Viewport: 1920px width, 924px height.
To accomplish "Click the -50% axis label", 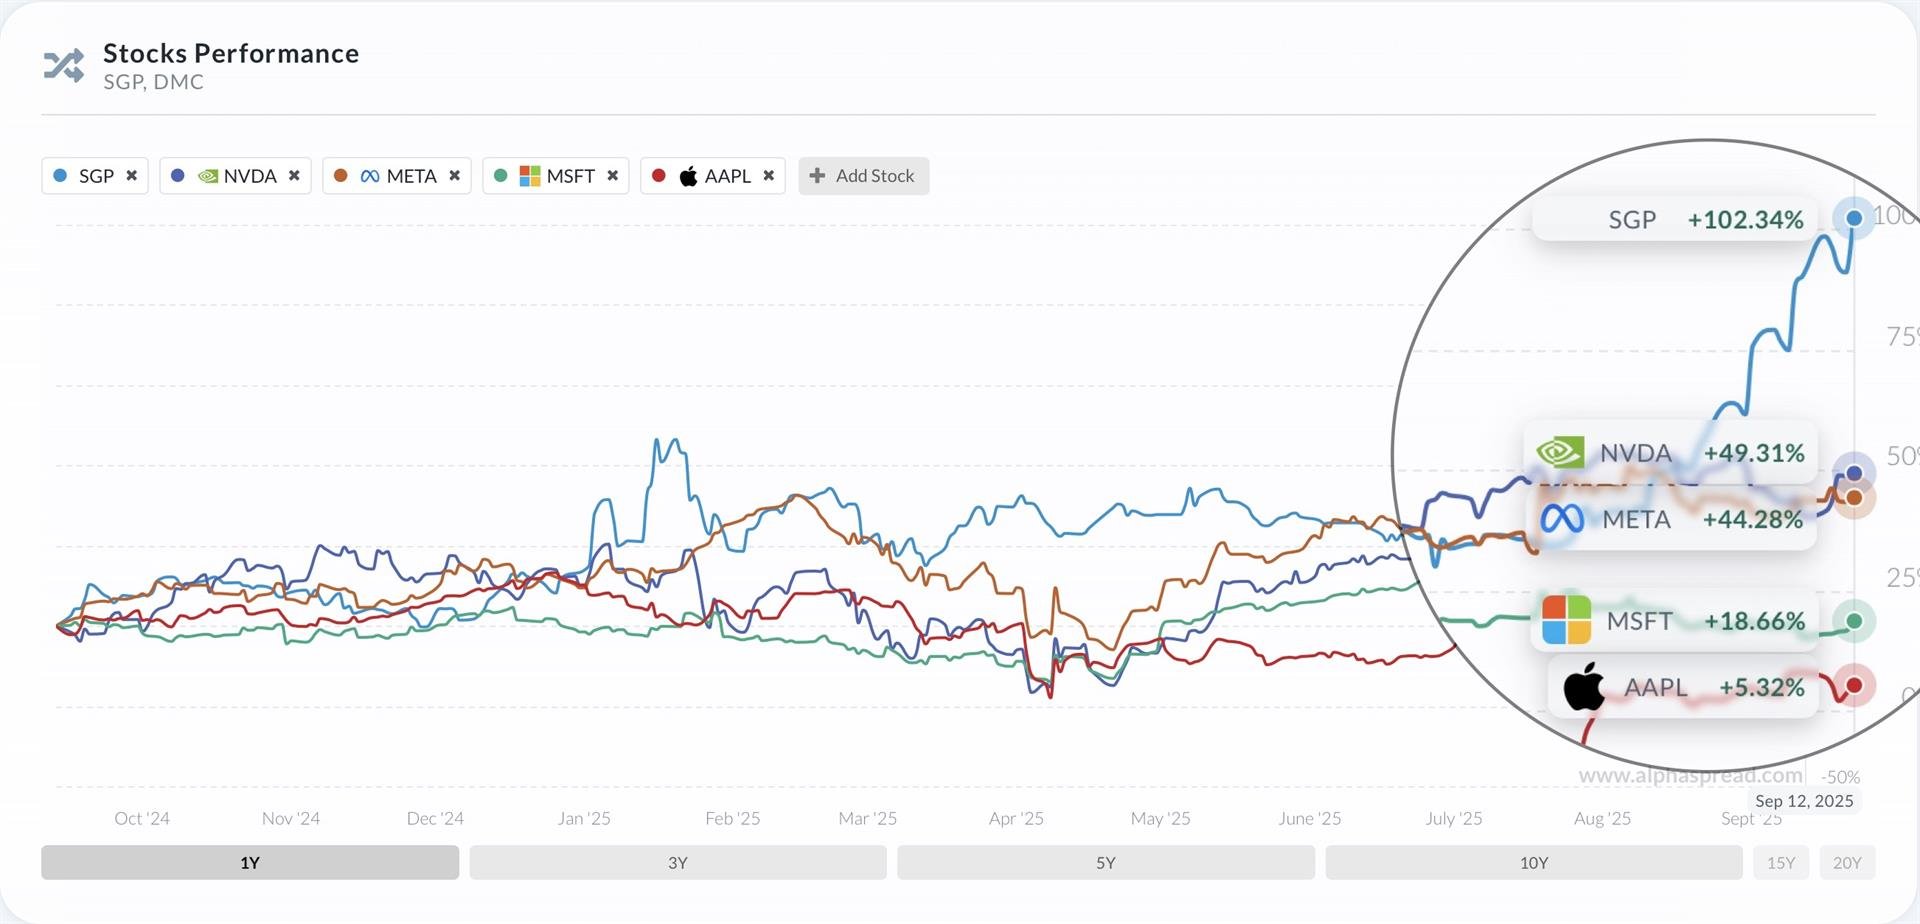I will click(x=1841, y=777).
